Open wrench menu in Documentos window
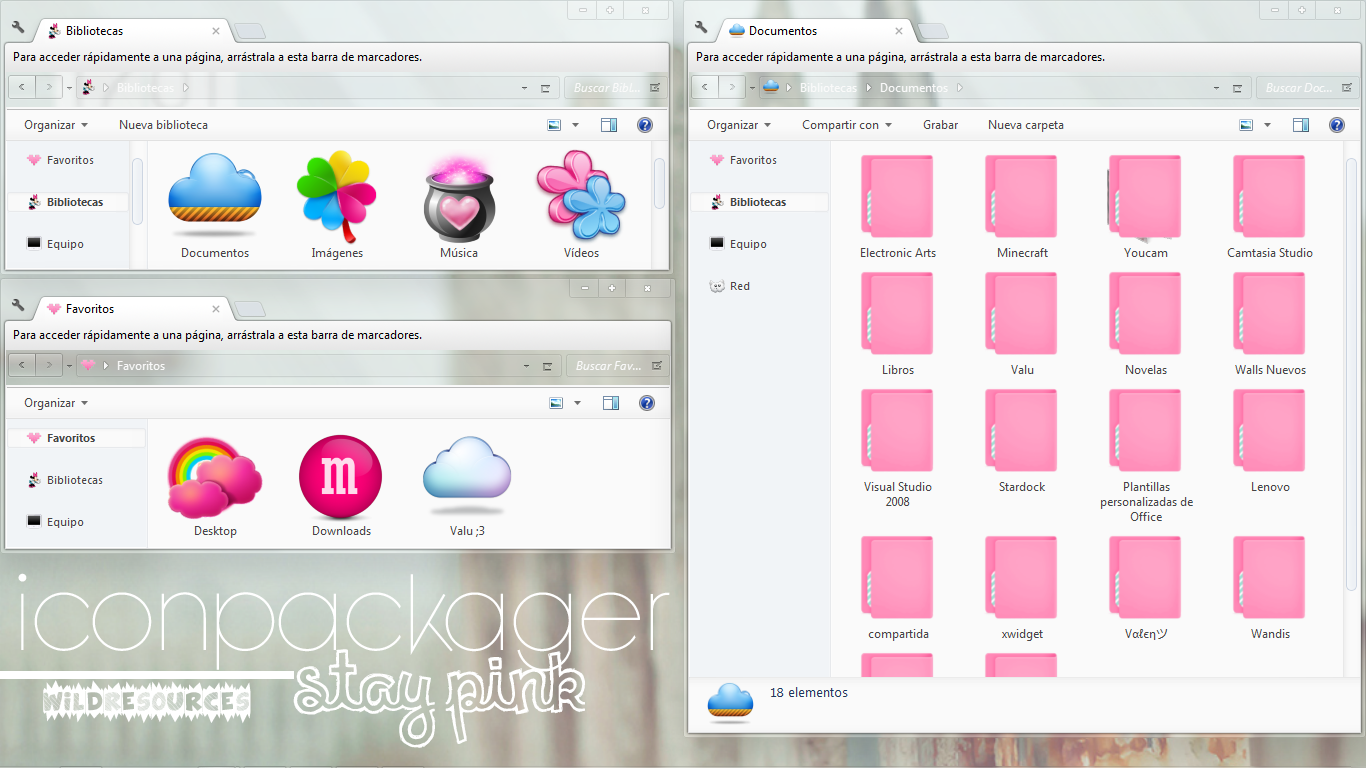Image resolution: width=1366 pixels, height=768 pixels. [x=701, y=28]
